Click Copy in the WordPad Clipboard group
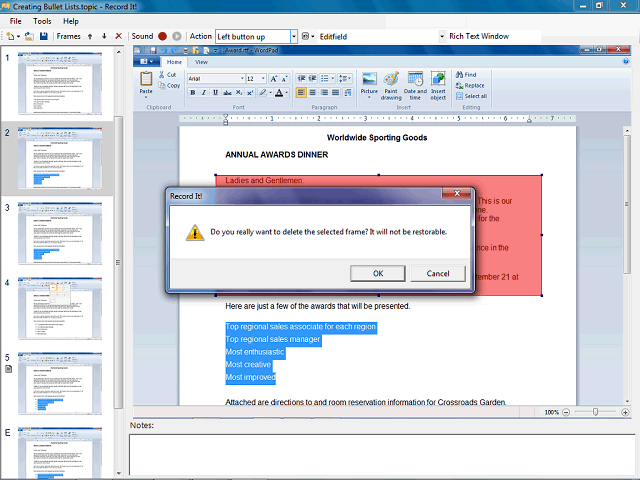The height and width of the screenshot is (480, 640). (169, 85)
